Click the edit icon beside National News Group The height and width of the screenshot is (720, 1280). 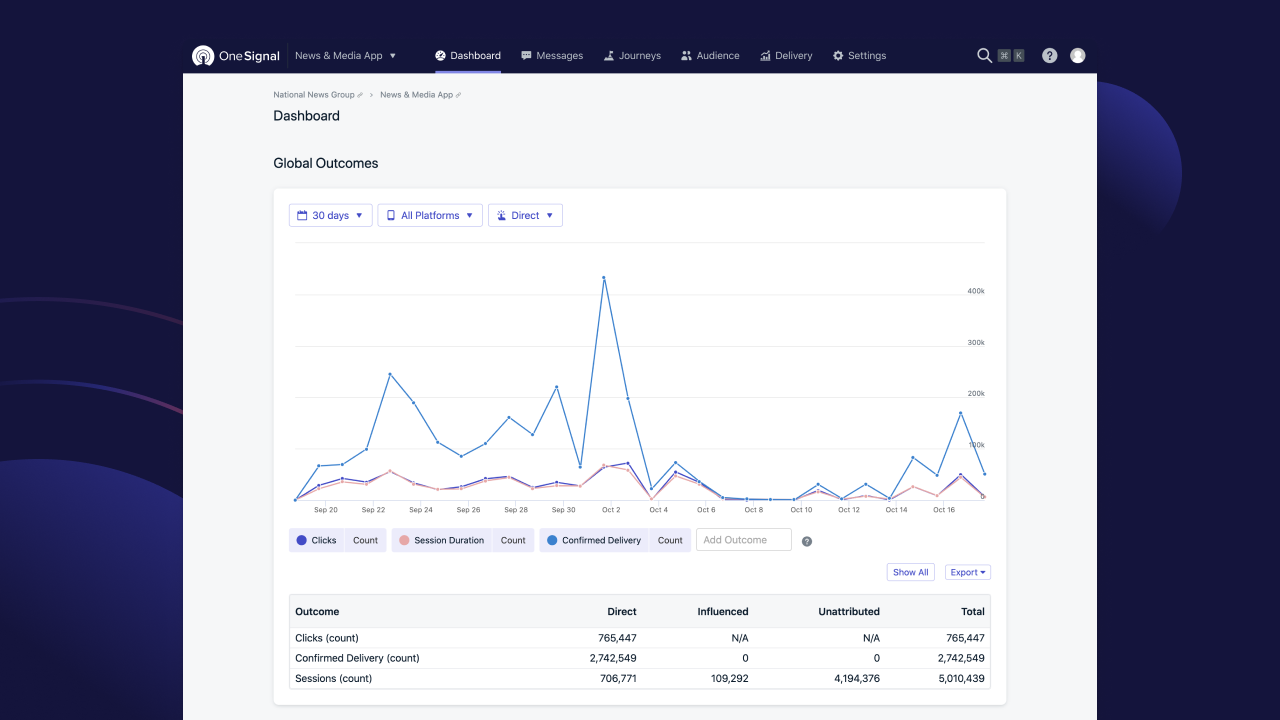[x=361, y=95]
